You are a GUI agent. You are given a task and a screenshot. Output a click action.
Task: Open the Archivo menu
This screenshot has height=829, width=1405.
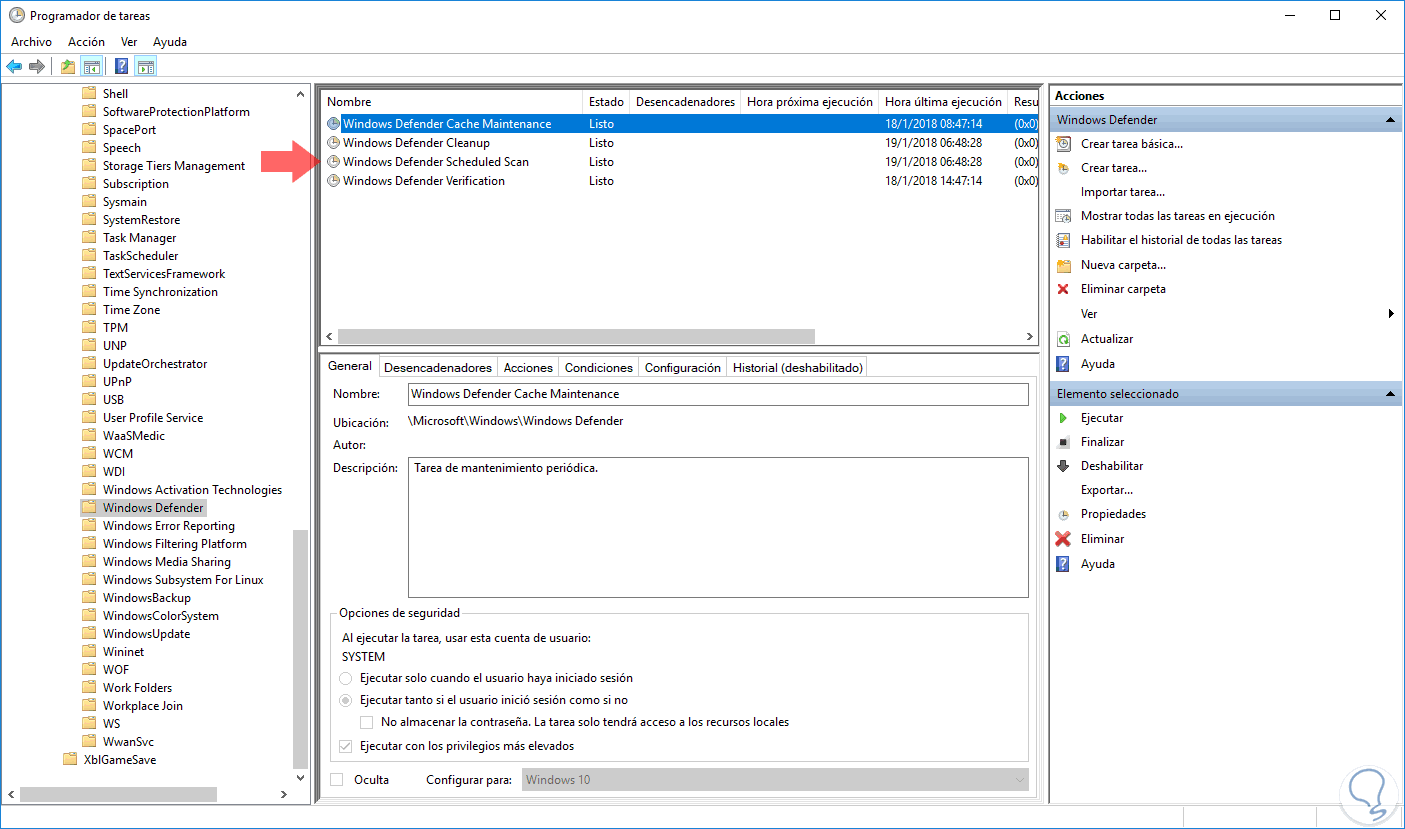[31, 42]
